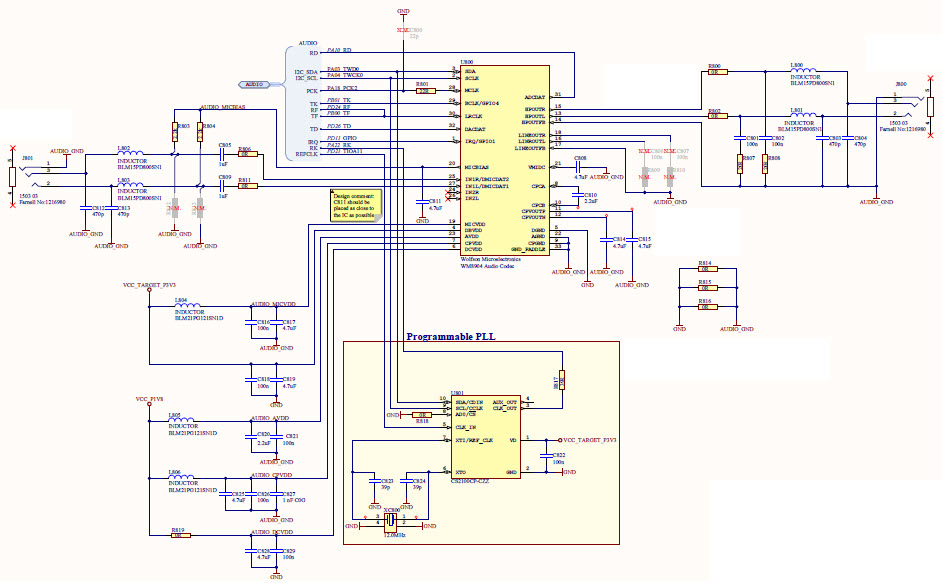Click capacitor C823 39p below the crystal
Viewport: 942px width, 583px height.
click(374, 482)
